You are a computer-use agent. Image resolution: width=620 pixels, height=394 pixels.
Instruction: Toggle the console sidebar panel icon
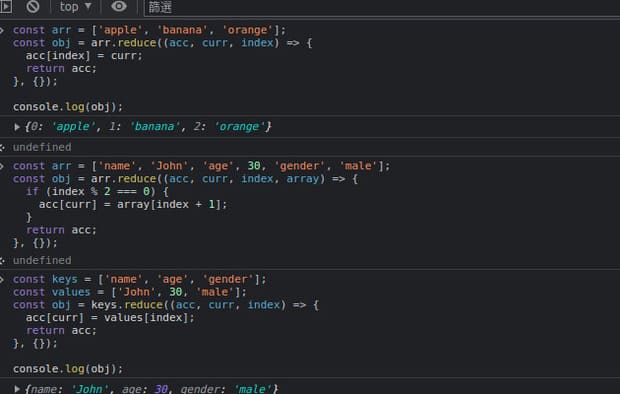[x=6, y=6]
